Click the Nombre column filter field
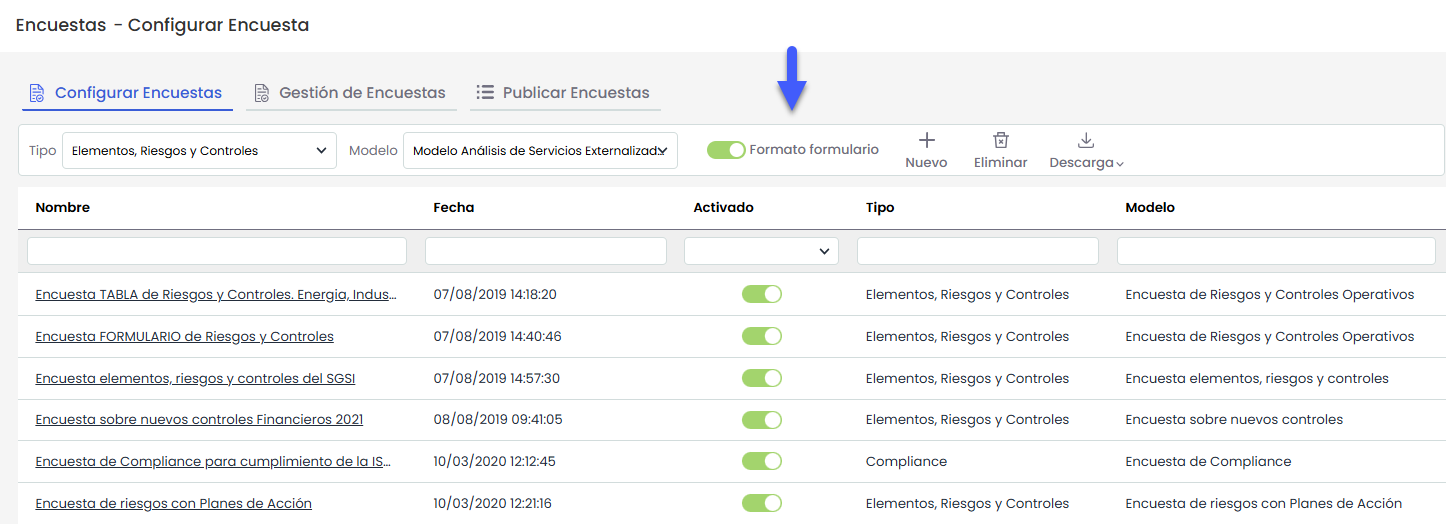This screenshot has height=524, width=1446. click(217, 251)
